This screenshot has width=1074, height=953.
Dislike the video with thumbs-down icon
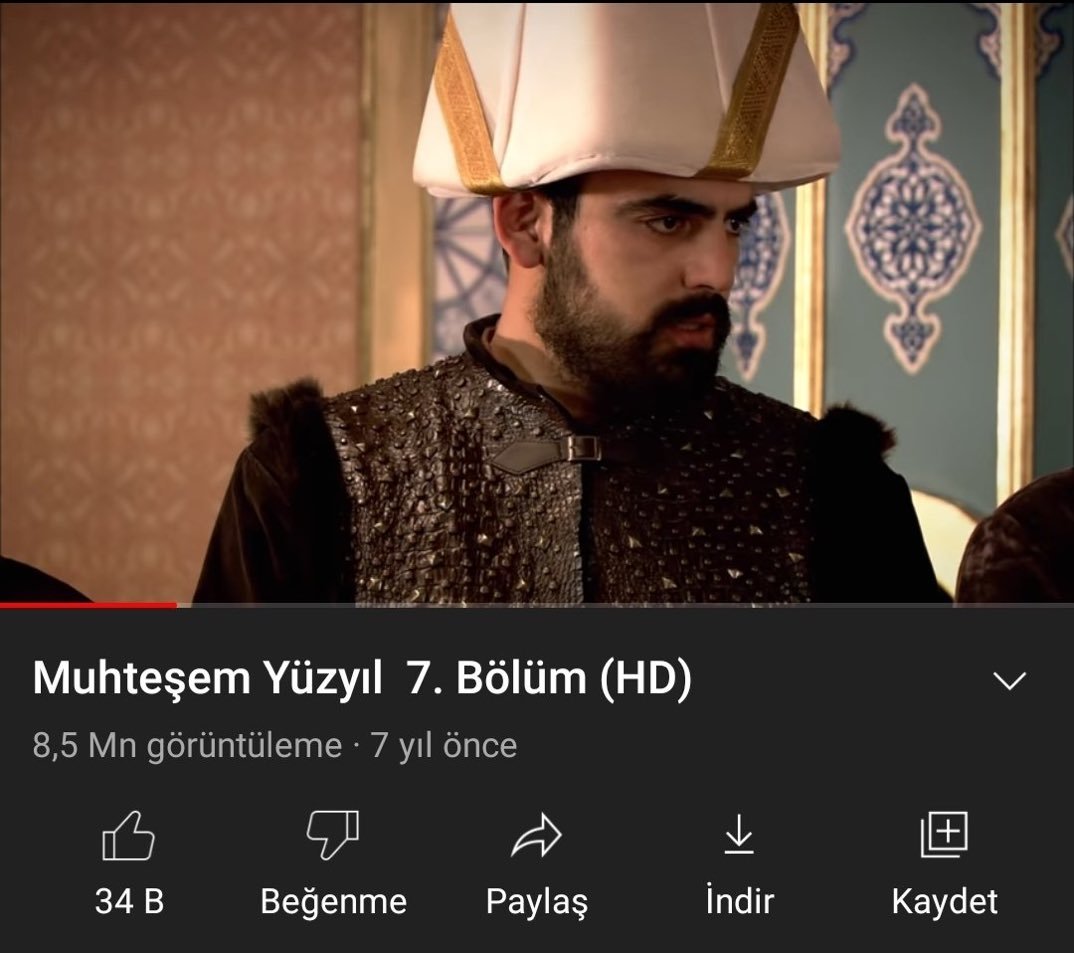pyautogui.click(x=333, y=834)
